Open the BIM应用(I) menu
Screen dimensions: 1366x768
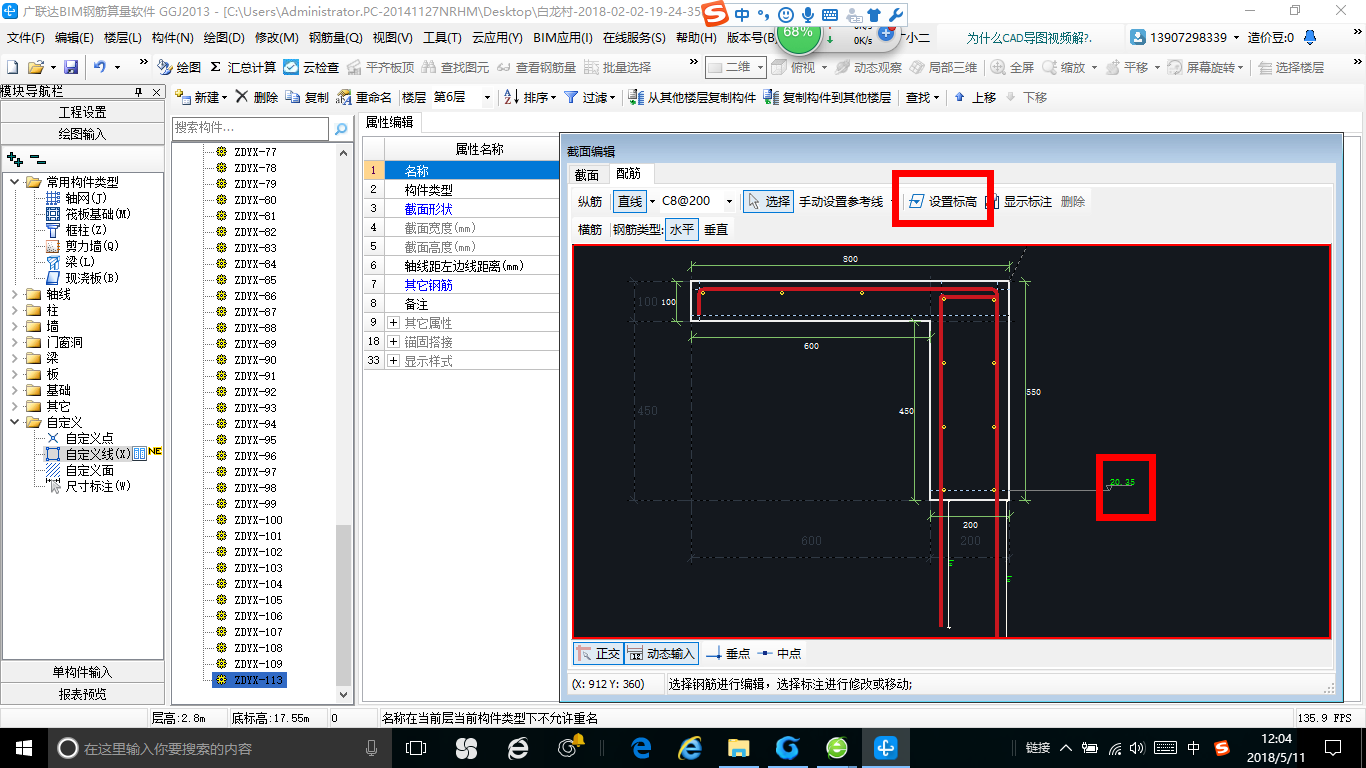(x=562, y=38)
